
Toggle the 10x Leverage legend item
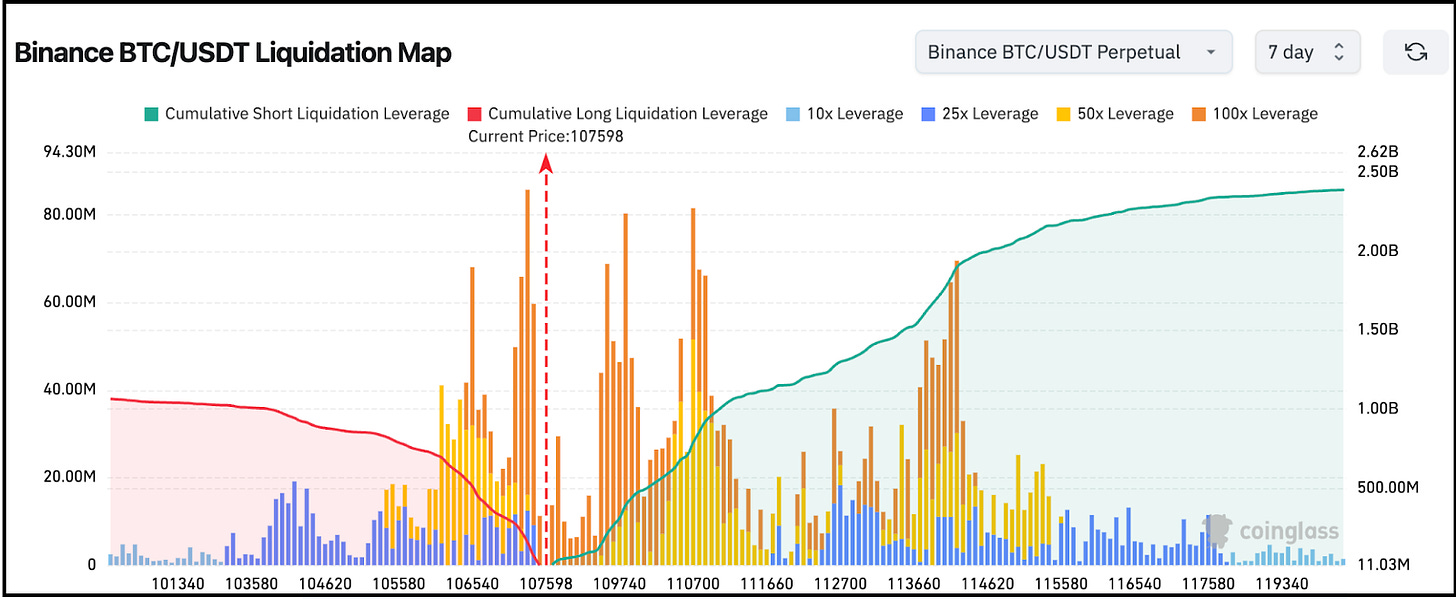pos(844,114)
